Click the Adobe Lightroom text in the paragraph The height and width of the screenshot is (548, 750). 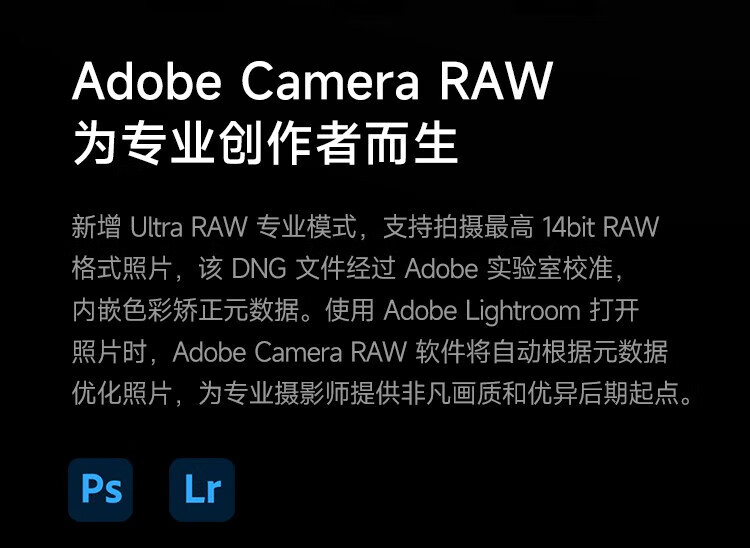click(482, 311)
